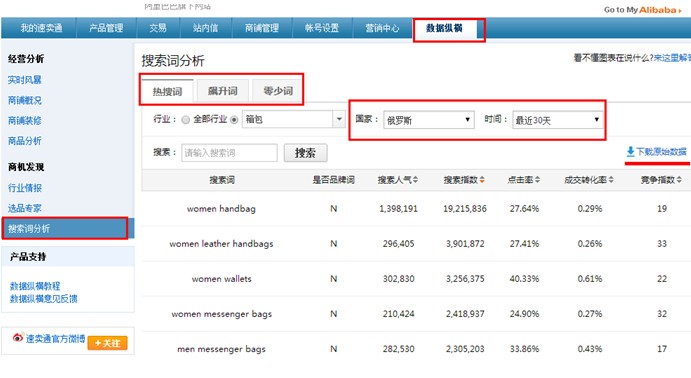
Task: Click the 下载原始数据 link
Action: coord(661,152)
